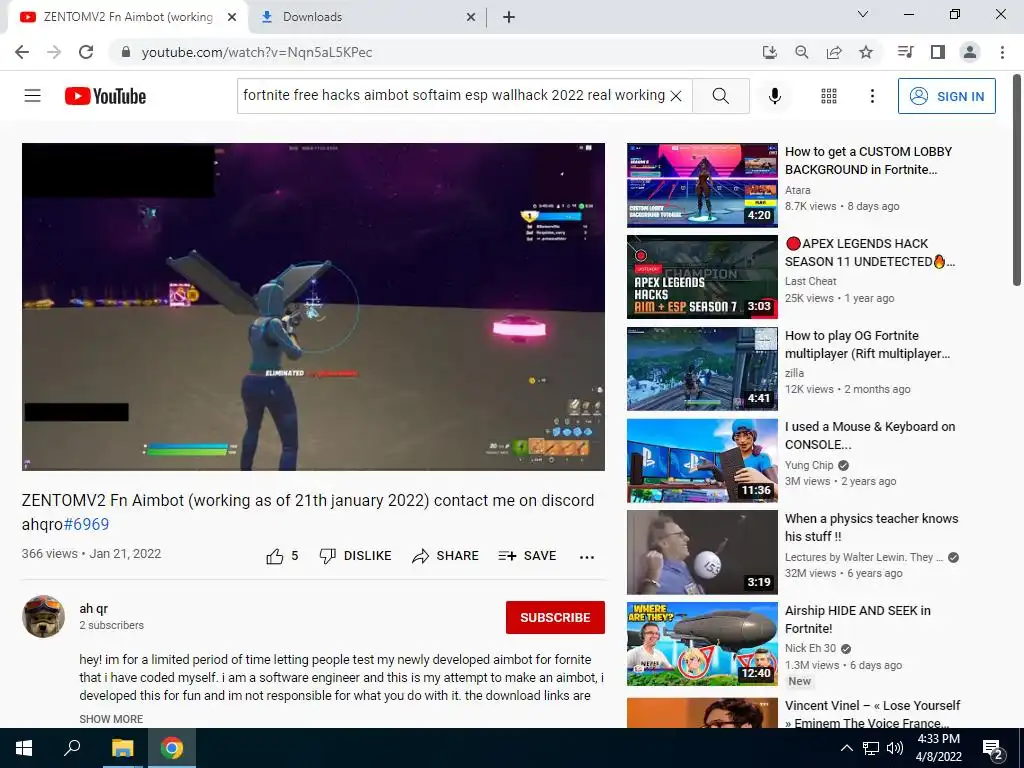Click the zilla channel name

tap(794, 373)
